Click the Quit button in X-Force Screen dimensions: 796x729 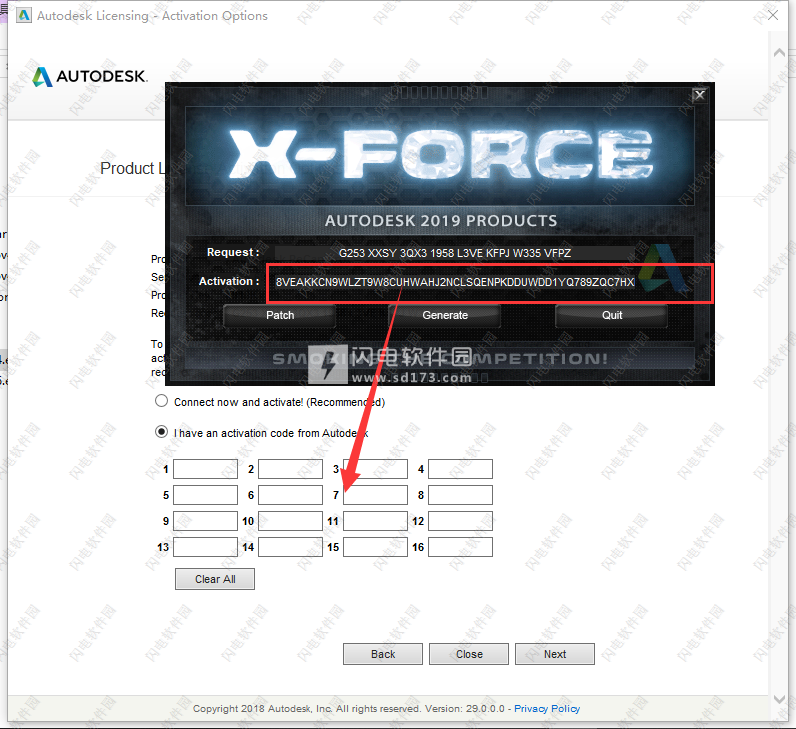point(612,315)
